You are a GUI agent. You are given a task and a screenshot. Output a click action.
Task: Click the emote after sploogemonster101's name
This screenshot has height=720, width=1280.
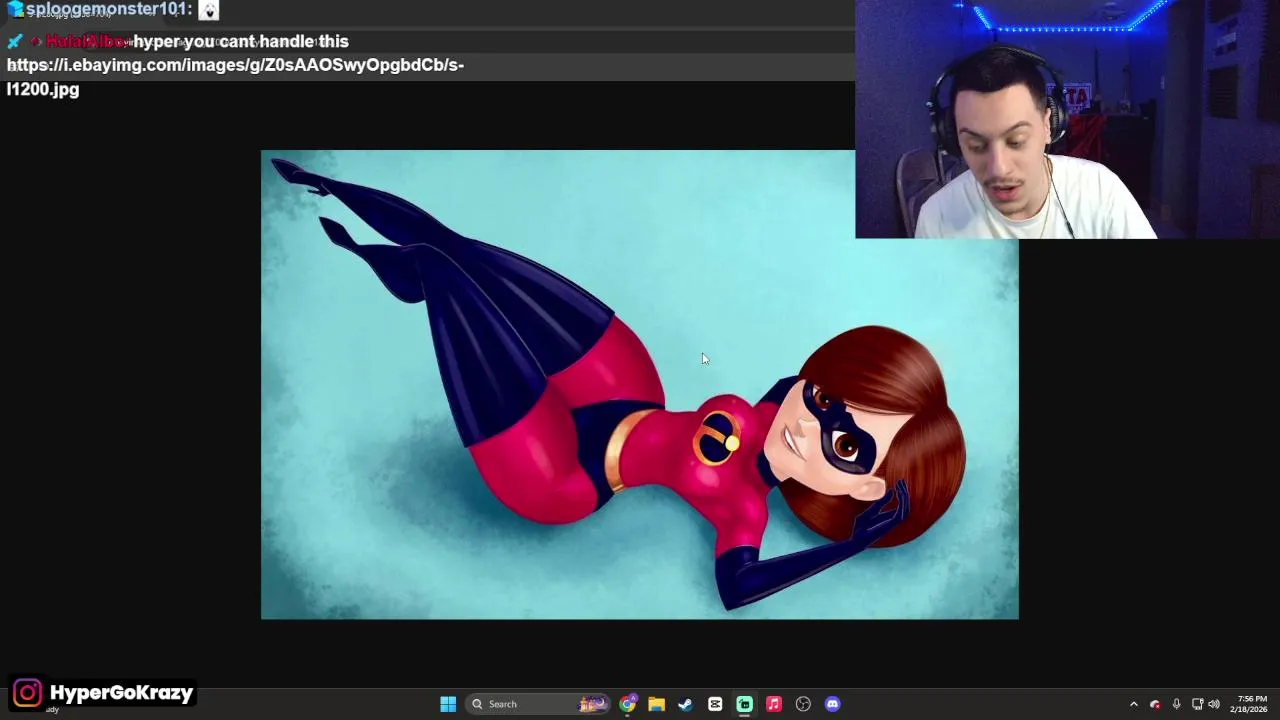[x=209, y=10]
